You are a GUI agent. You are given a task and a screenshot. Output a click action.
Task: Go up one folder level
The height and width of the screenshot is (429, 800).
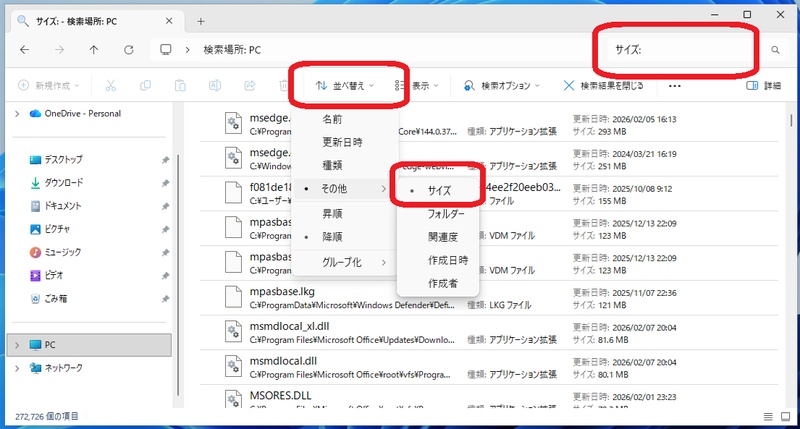[94, 49]
